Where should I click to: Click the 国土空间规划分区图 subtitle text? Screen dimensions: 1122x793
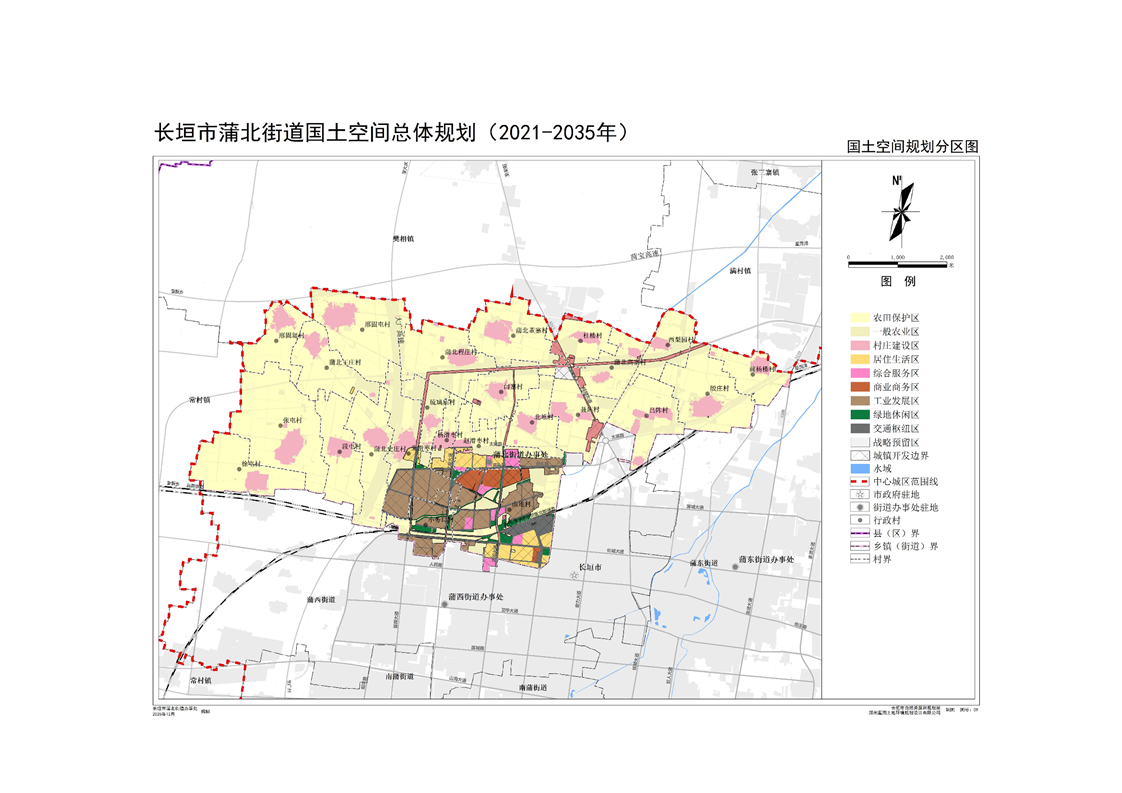pos(912,146)
